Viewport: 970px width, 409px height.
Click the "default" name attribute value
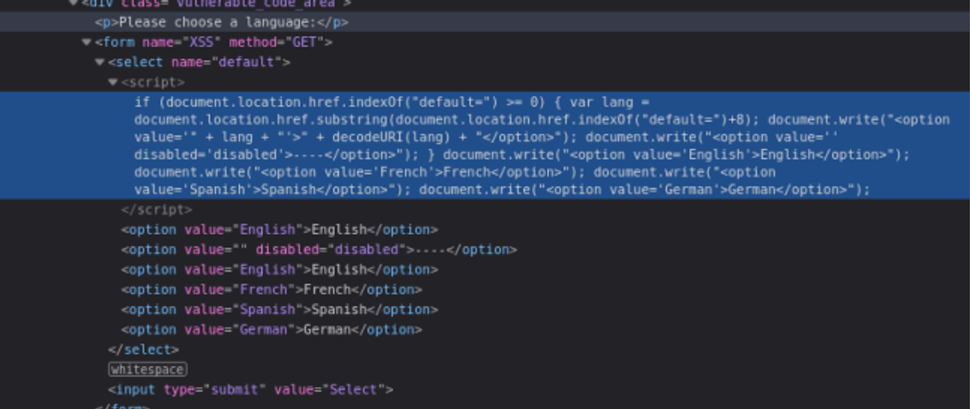tap(247, 62)
